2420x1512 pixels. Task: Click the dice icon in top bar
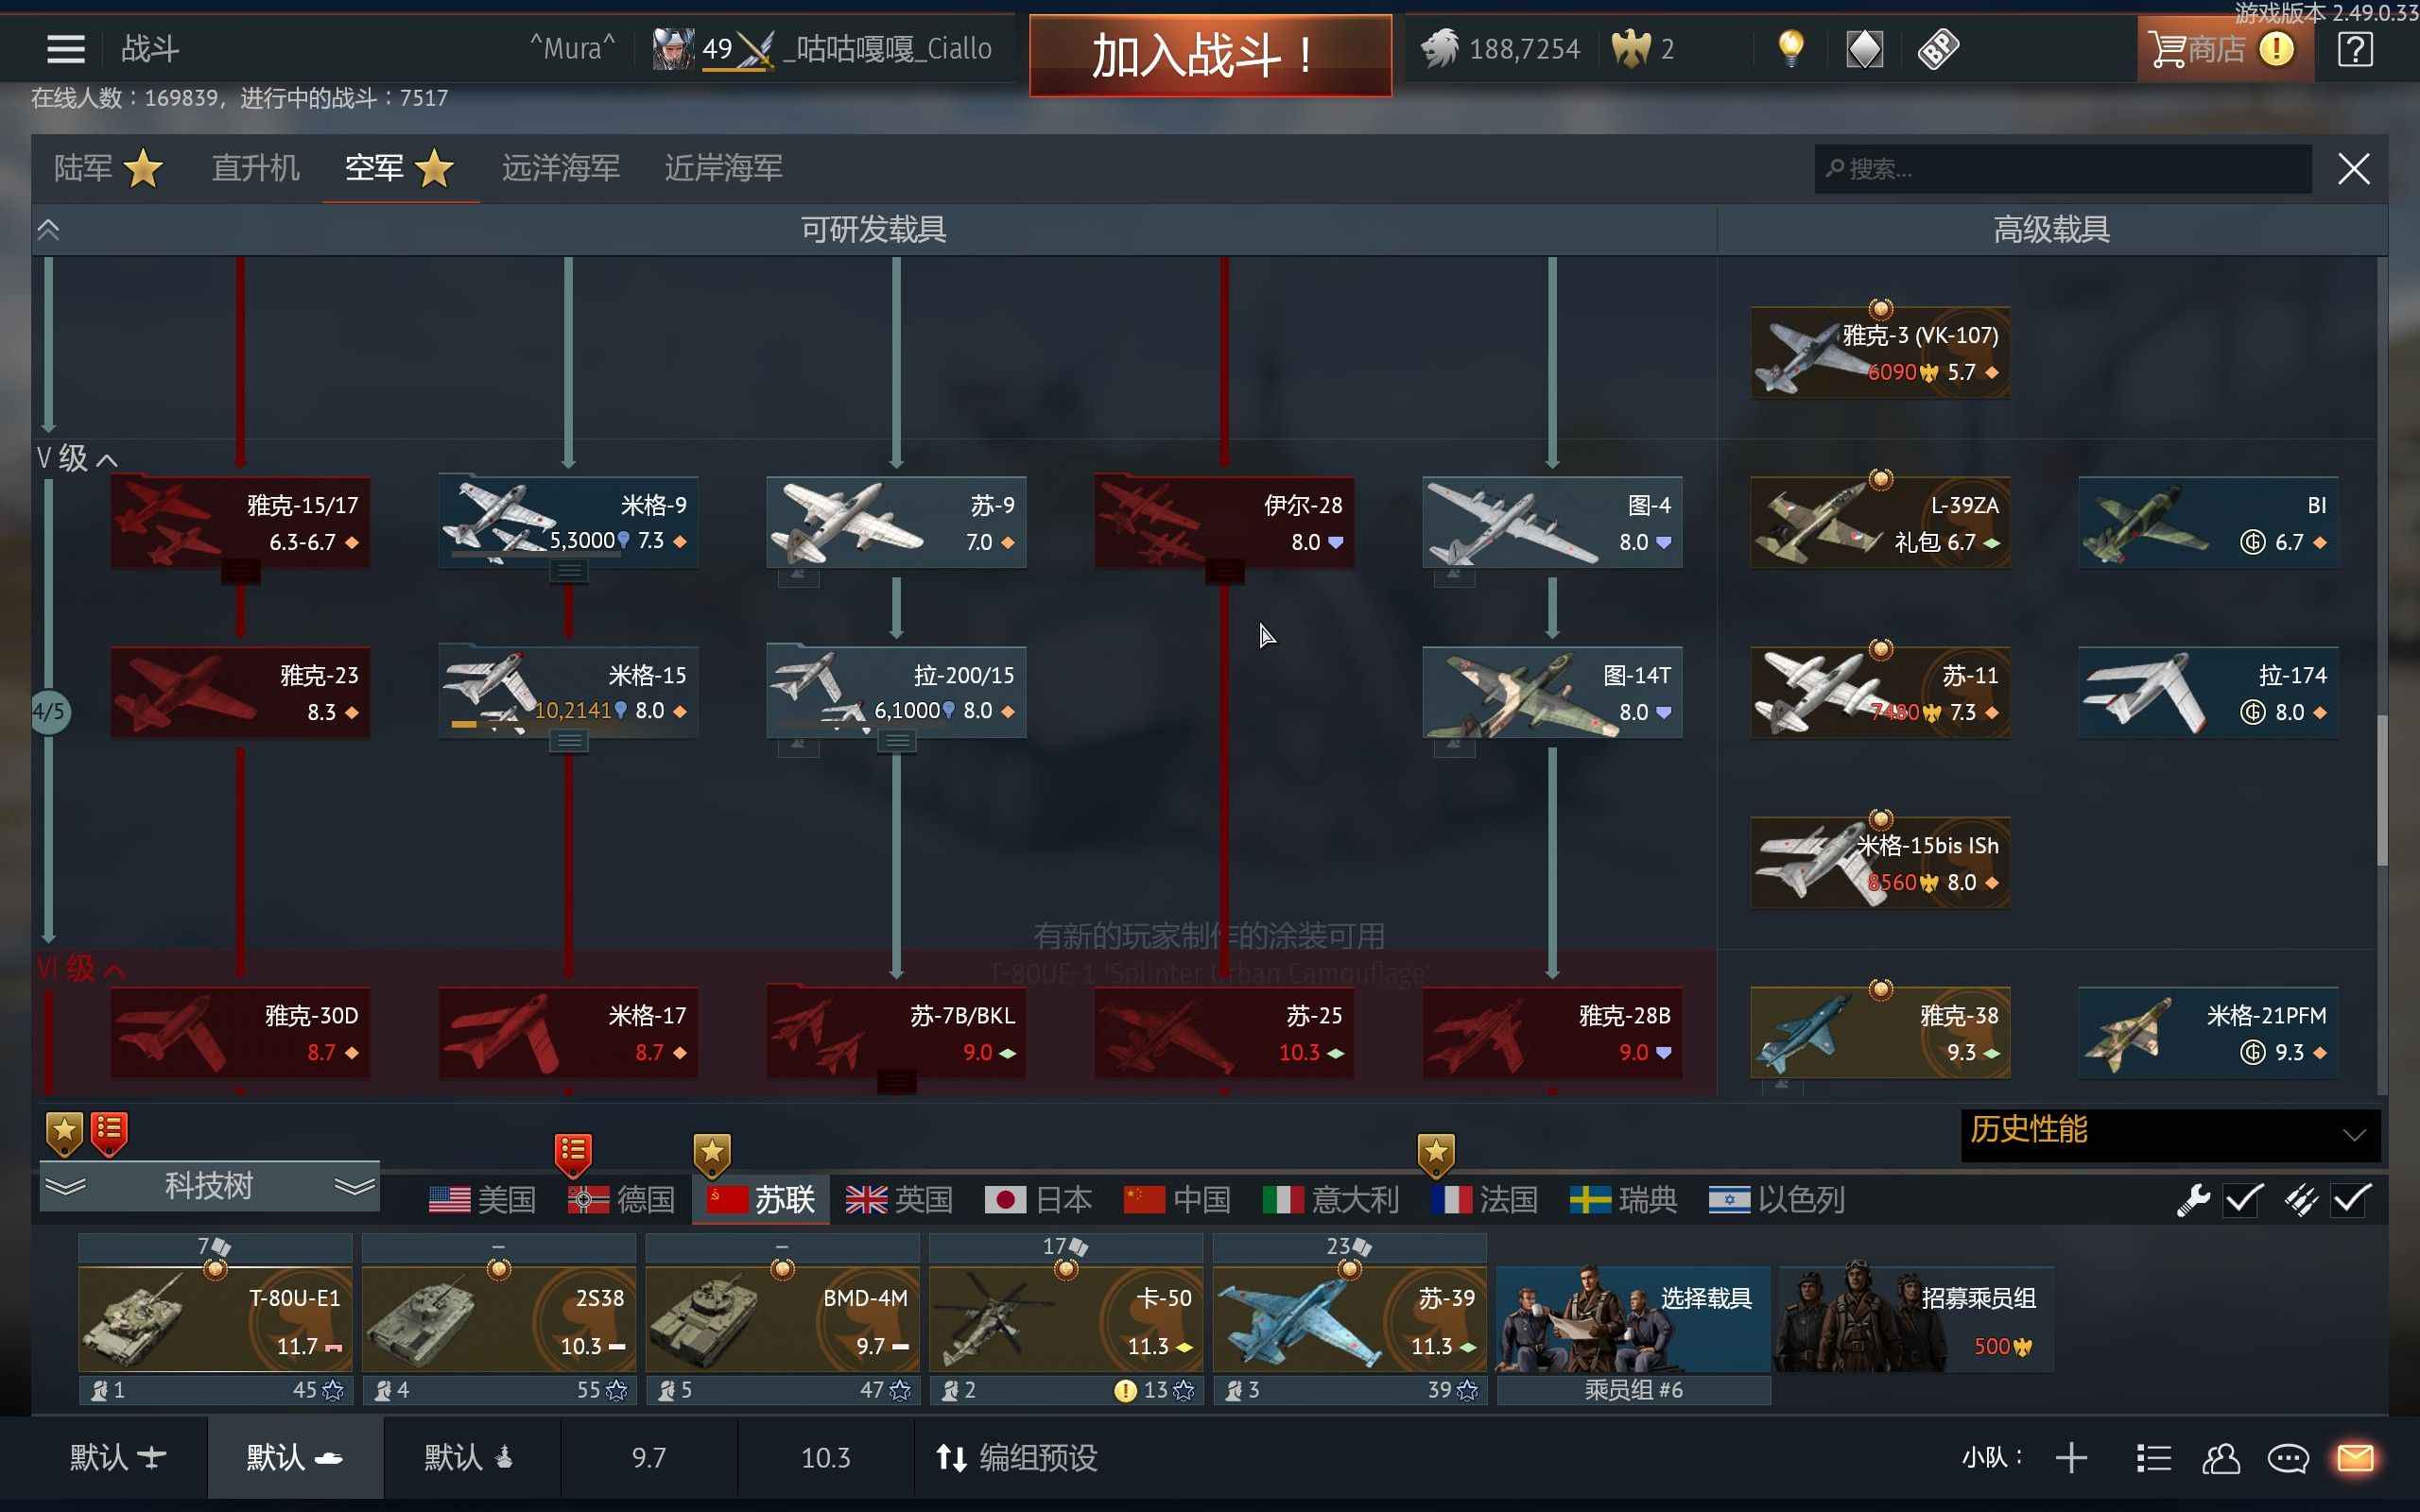(1938, 48)
